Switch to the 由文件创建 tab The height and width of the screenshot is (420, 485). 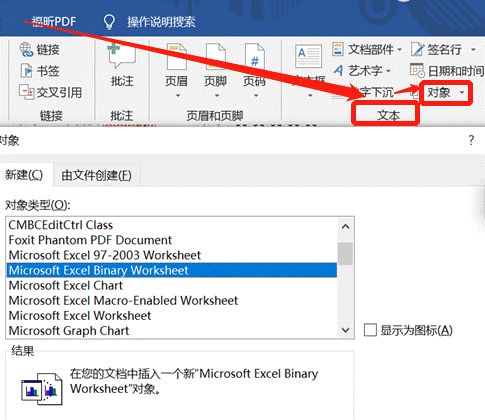point(96,175)
